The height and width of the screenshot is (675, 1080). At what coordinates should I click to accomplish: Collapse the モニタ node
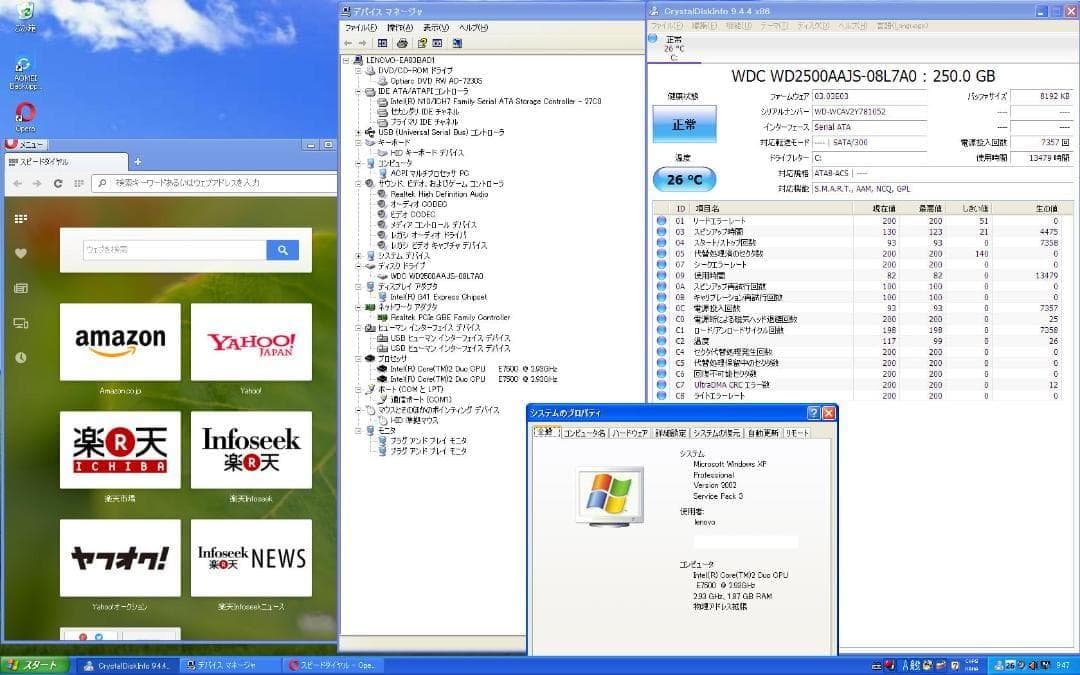358,430
